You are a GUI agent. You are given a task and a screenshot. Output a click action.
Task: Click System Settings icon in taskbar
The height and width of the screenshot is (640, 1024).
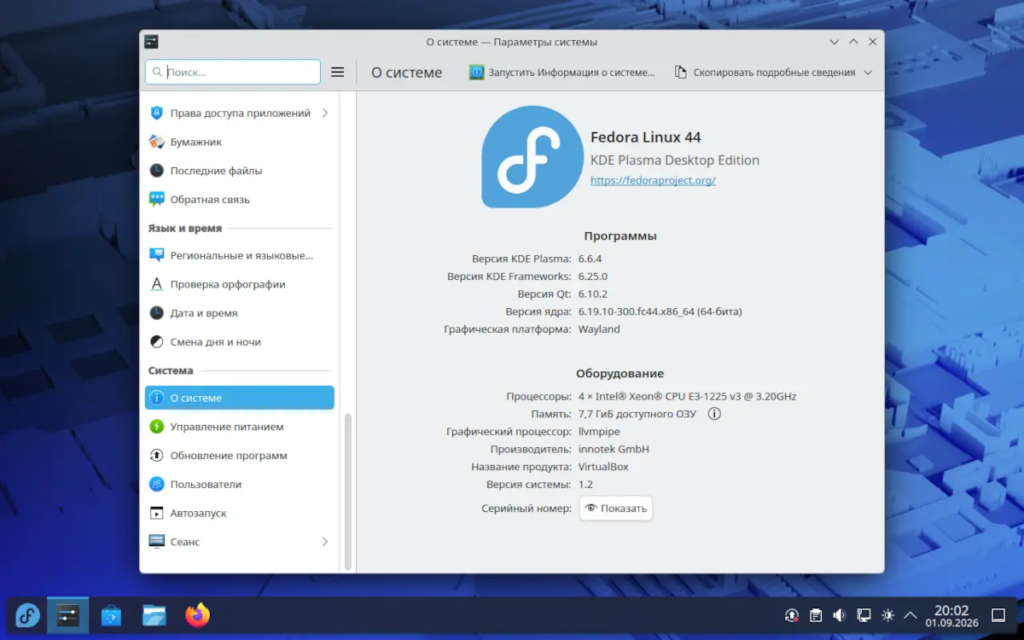point(68,615)
